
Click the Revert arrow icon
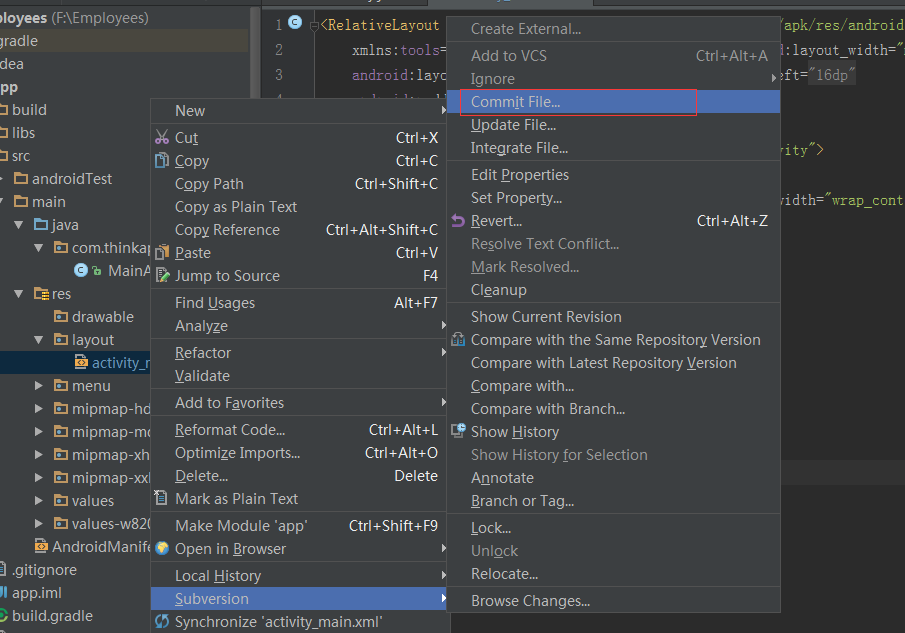pyautogui.click(x=458, y=221)
